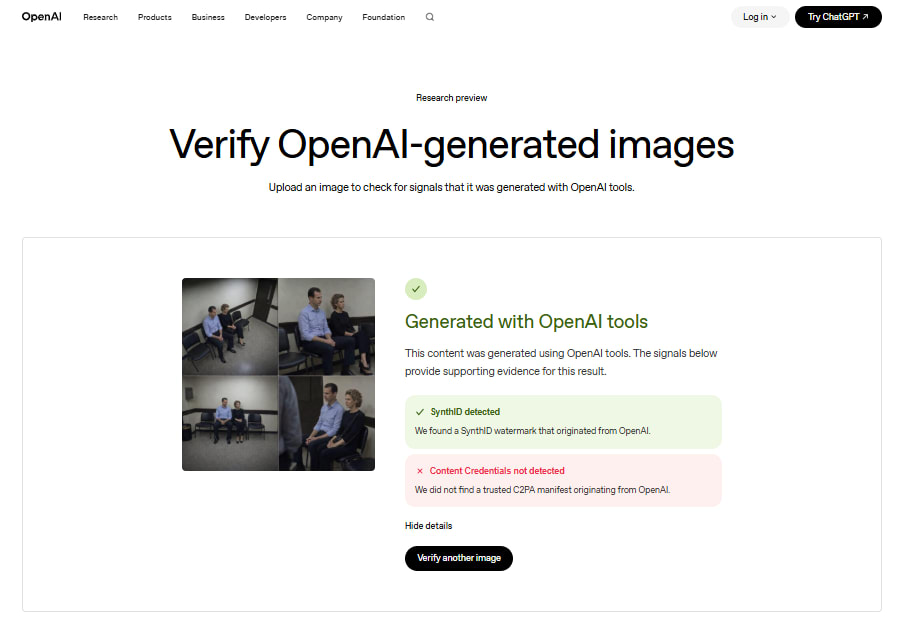This screenshot has width=914, height=630.
Task: Click the OpenAI logo
Action: coord(41,17)
